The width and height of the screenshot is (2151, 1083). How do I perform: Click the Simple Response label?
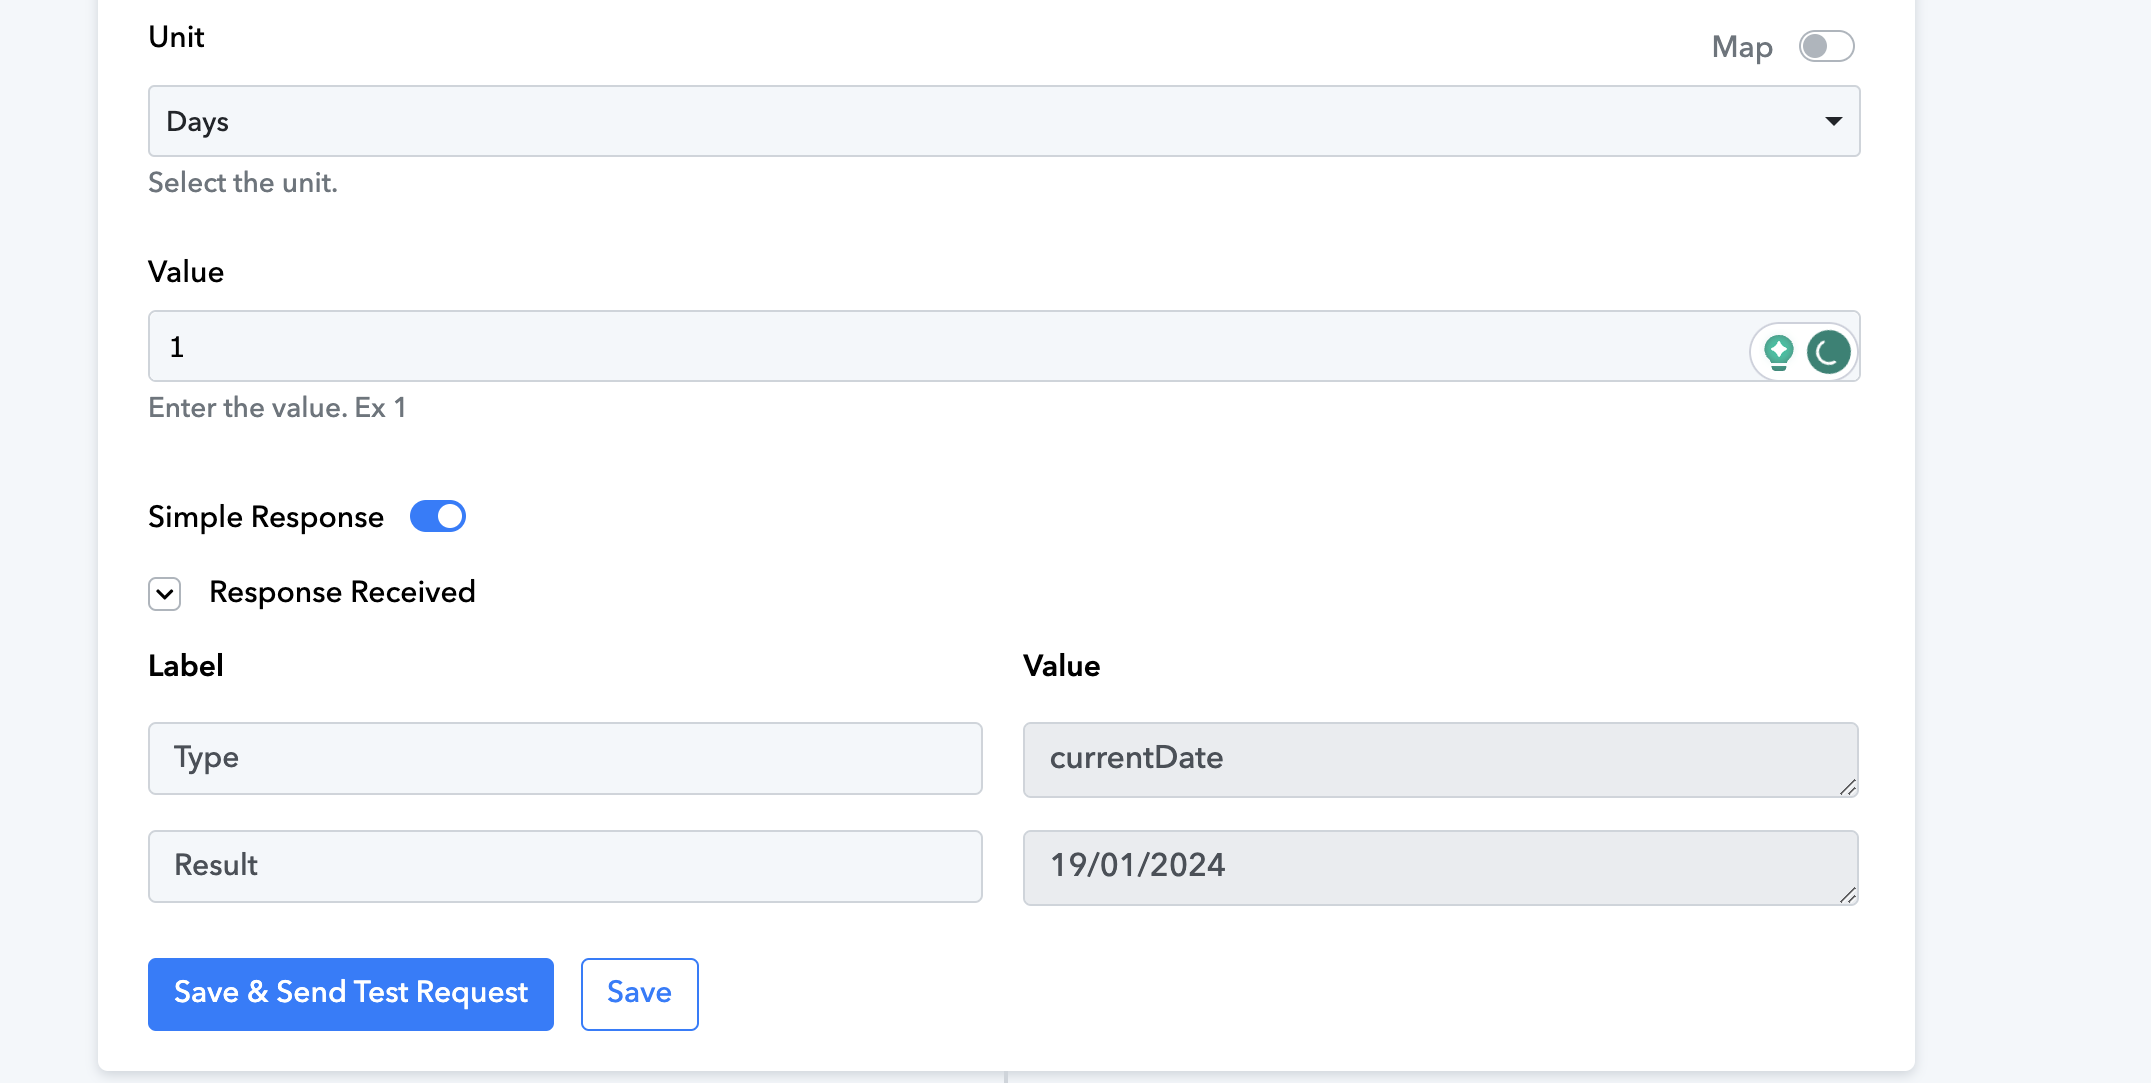(266, 517)
